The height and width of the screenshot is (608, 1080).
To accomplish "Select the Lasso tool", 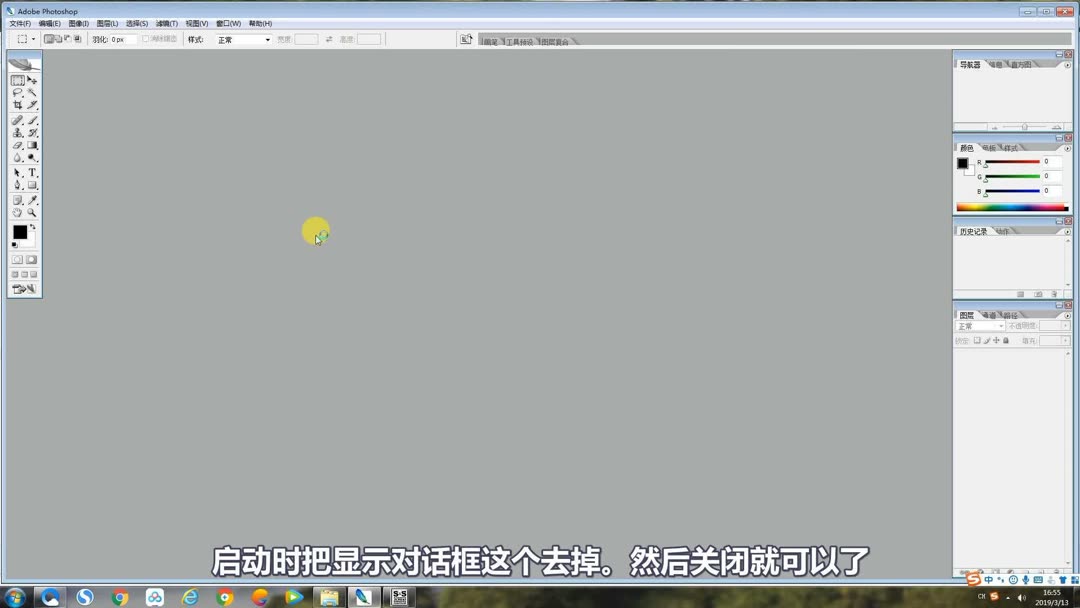I will tap(17, 91).
